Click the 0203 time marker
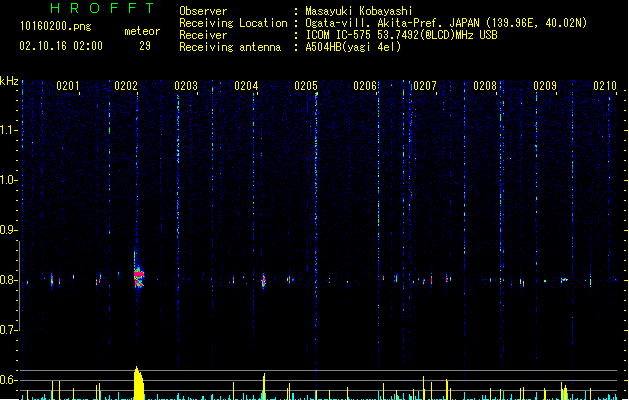The width and height of the screenshot is (629, 400). click(186, 86)
